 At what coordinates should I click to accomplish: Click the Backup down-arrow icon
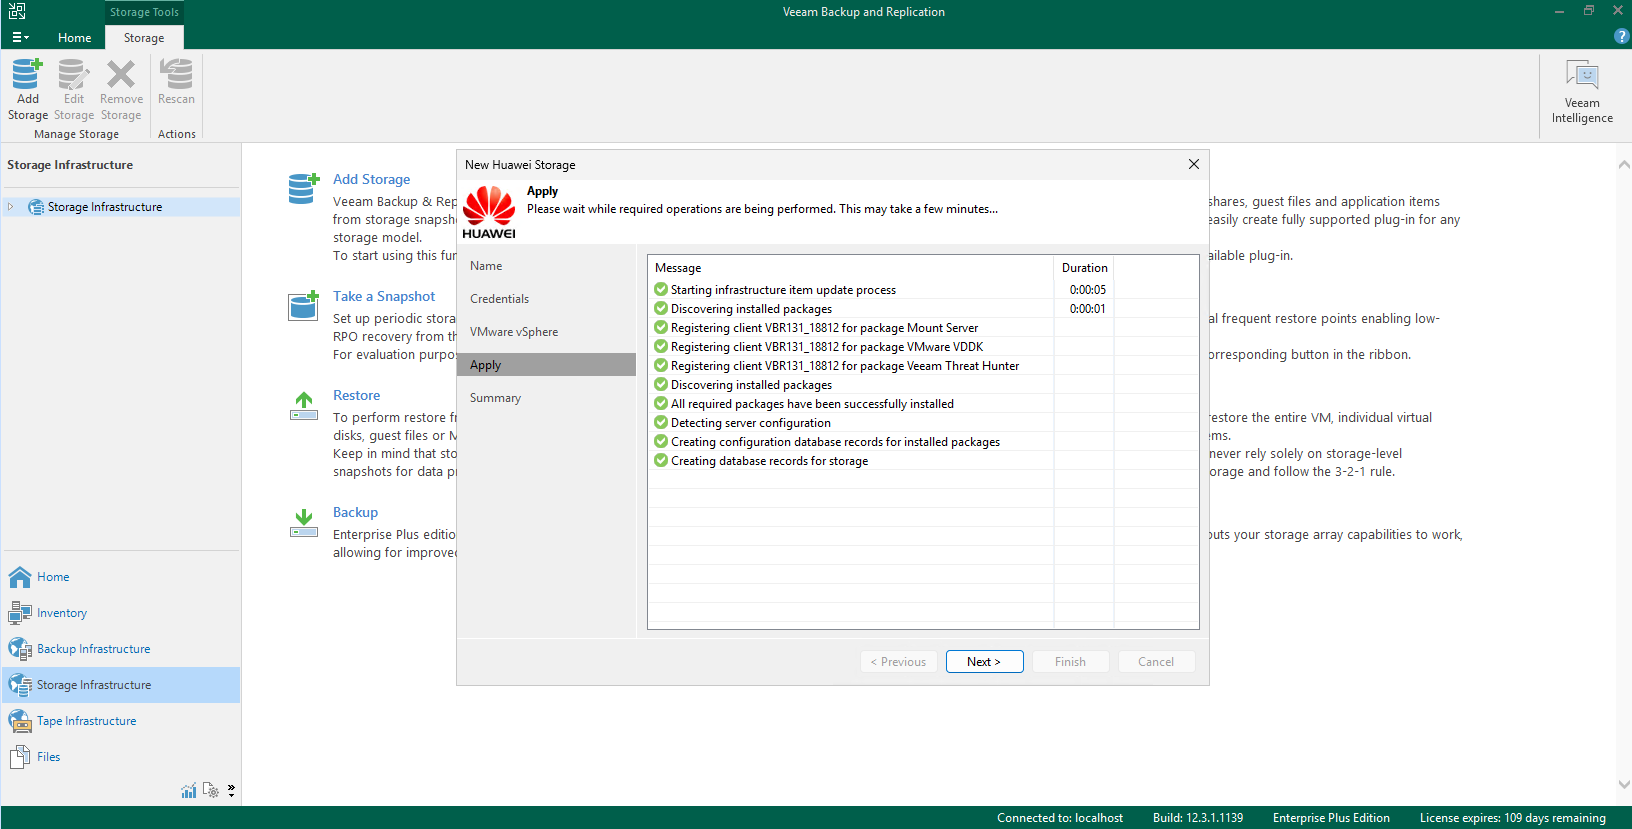click(303, 522)
